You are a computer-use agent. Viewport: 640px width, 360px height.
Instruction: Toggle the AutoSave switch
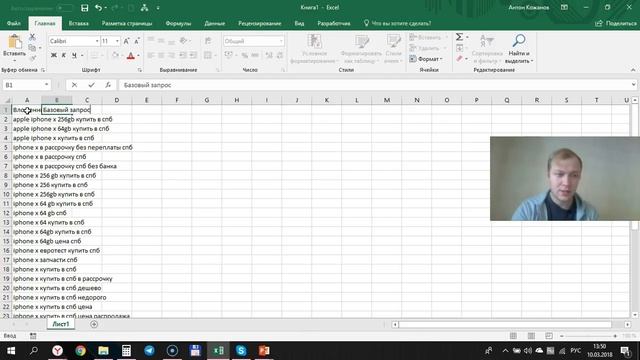pyautogui.click(x=64, y=8)
